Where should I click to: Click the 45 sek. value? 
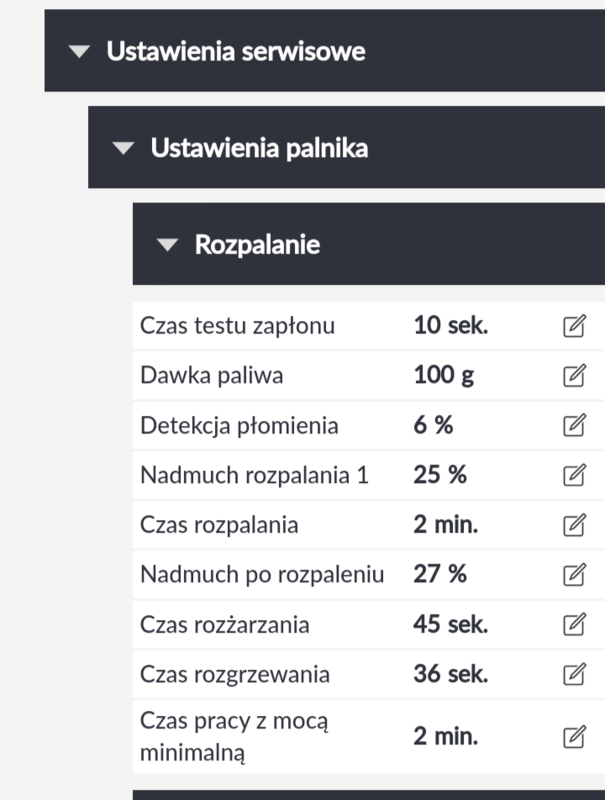[x=450, y=625]
